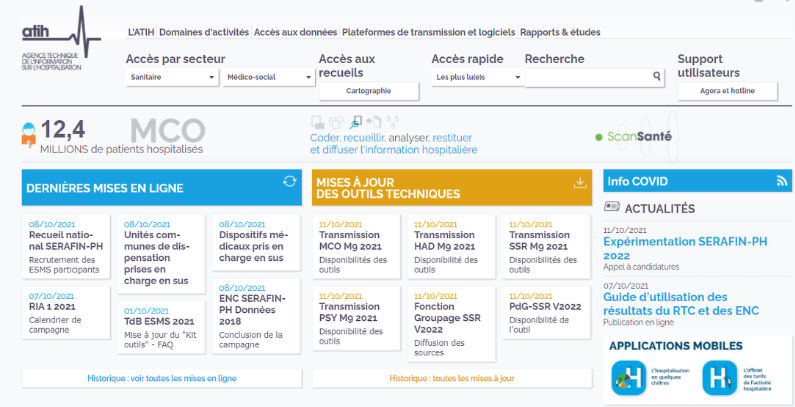This screenshot has height=407, width=795.
Task: Click the 'Publication en ligne' subtitle
Action: coord(638,322)
